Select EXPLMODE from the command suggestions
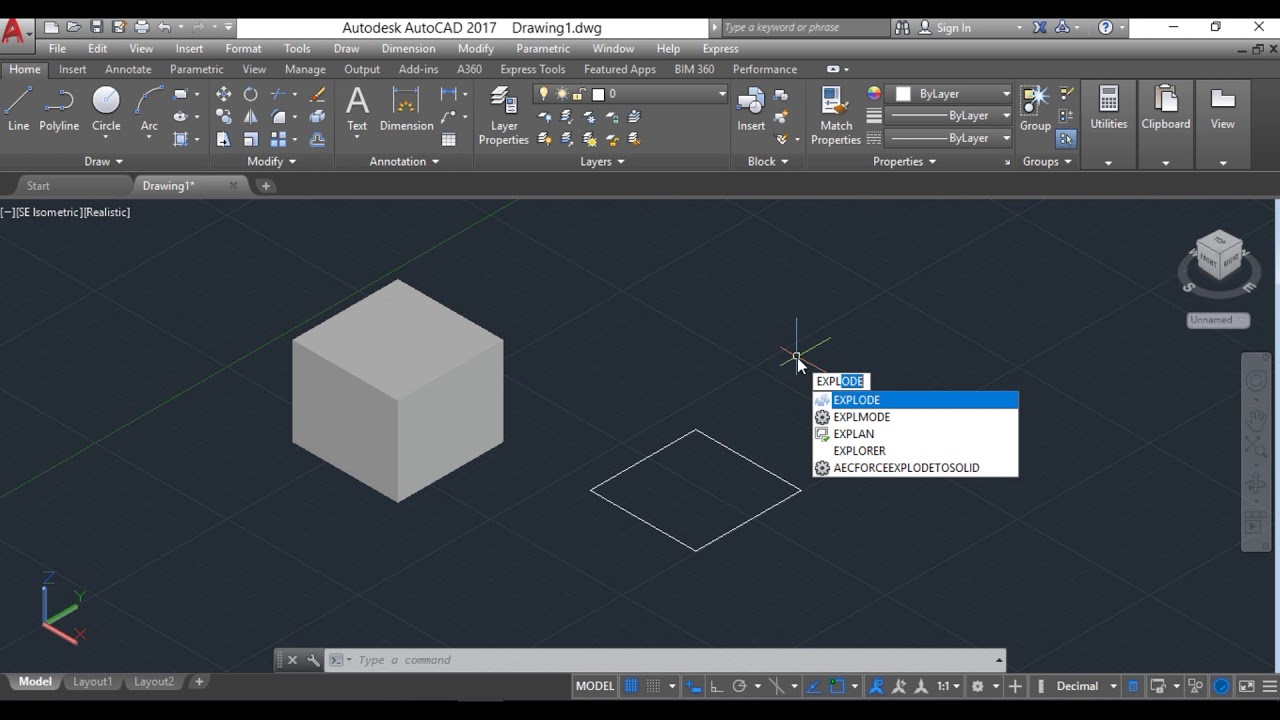Image resolution: width=1280 pixels, height=720 pixels. coord(915,417)
